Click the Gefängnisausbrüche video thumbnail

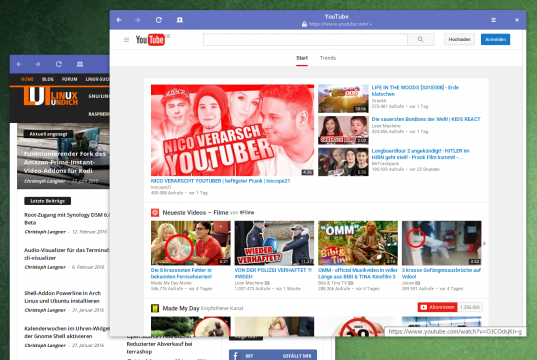(441, 243)
